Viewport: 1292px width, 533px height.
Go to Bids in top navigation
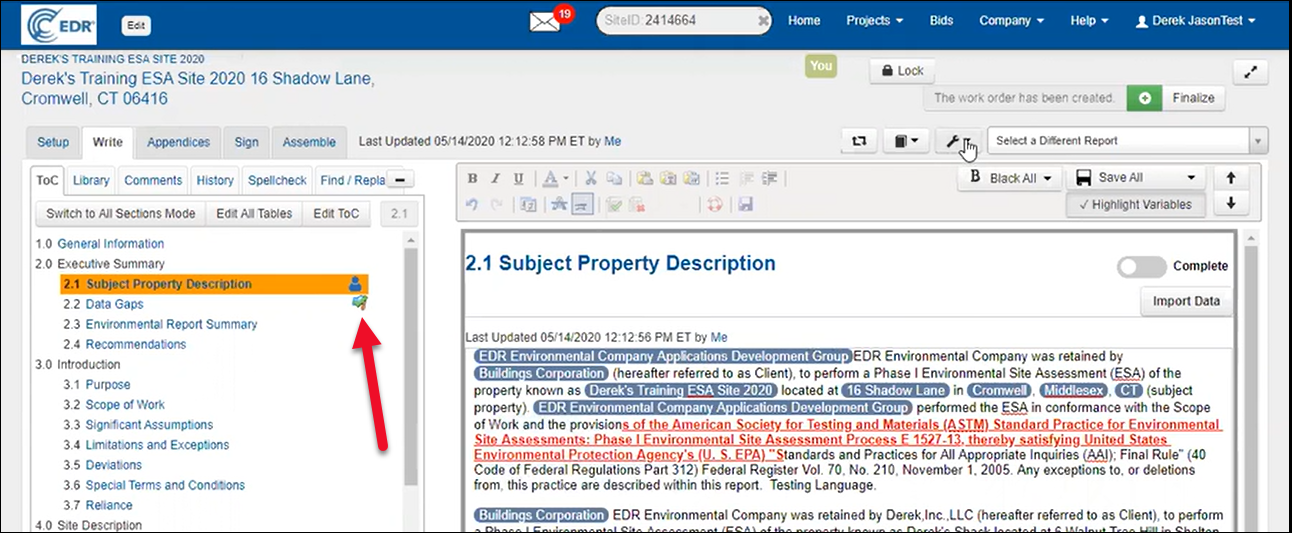(x=941, y=20)
